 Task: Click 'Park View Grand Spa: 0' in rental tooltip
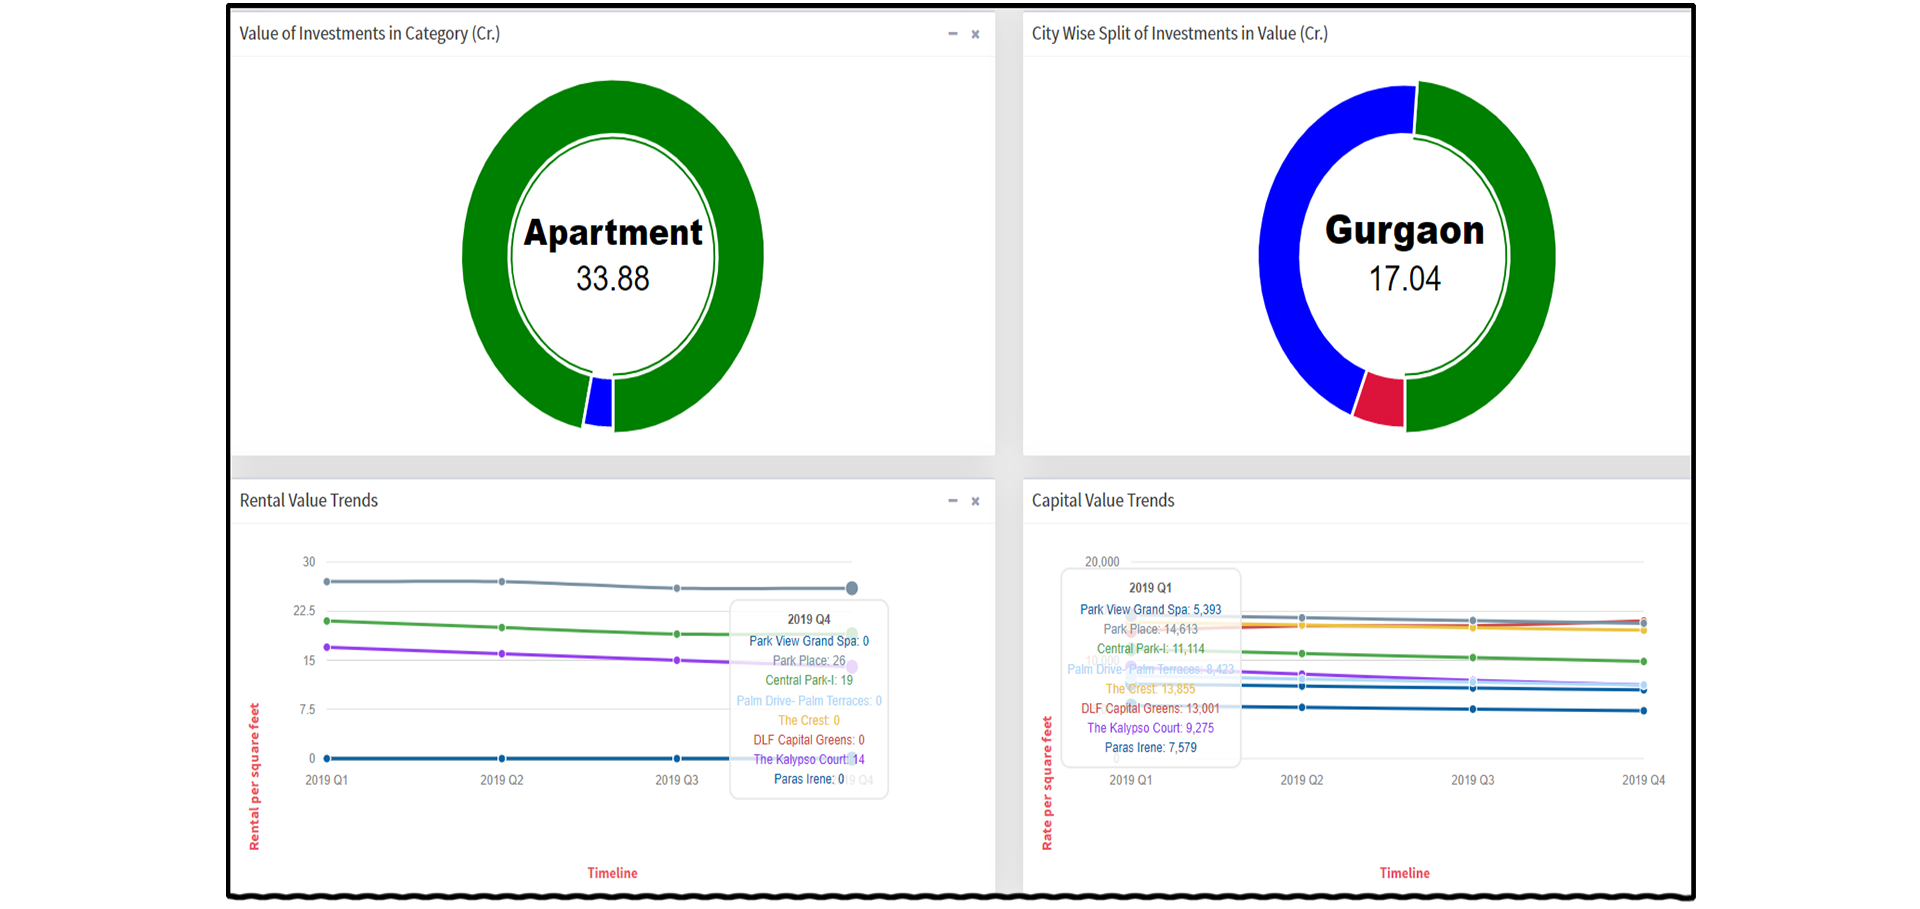click(x=809, y=641)
